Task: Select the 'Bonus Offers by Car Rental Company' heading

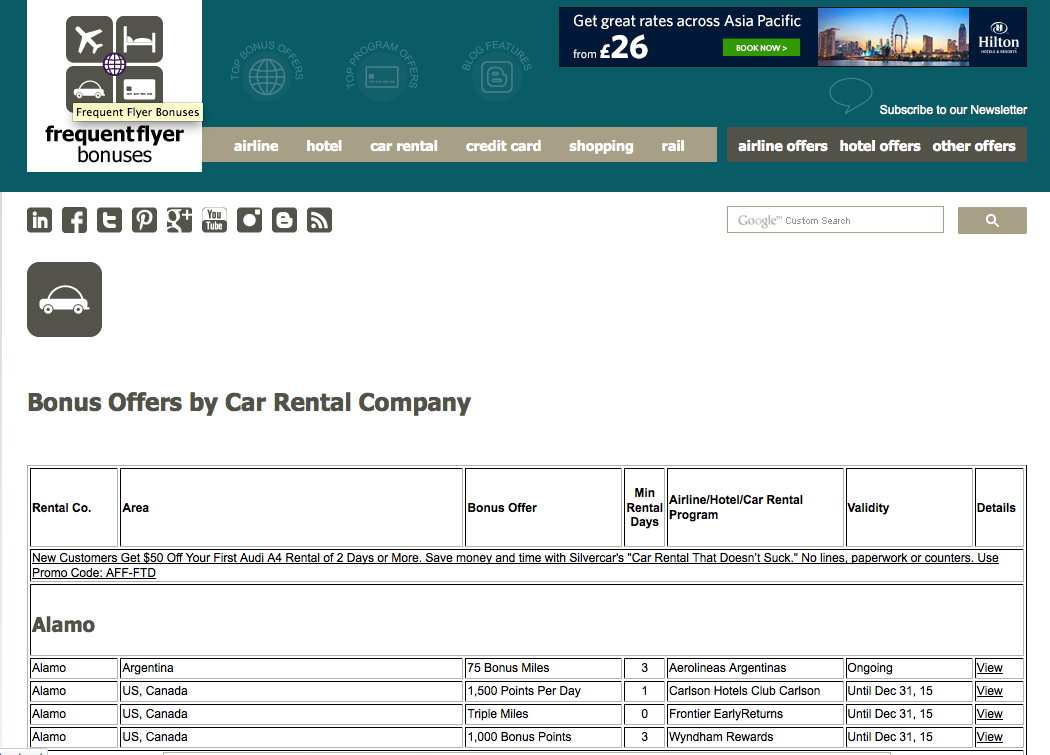Action: tap(249, 403)
